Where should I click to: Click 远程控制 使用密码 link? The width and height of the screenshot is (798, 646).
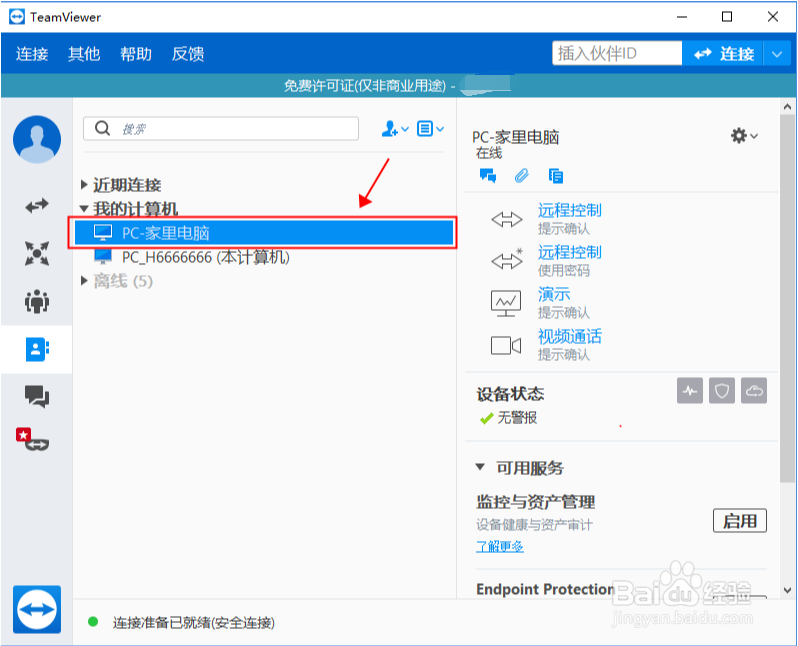[569, 251]
